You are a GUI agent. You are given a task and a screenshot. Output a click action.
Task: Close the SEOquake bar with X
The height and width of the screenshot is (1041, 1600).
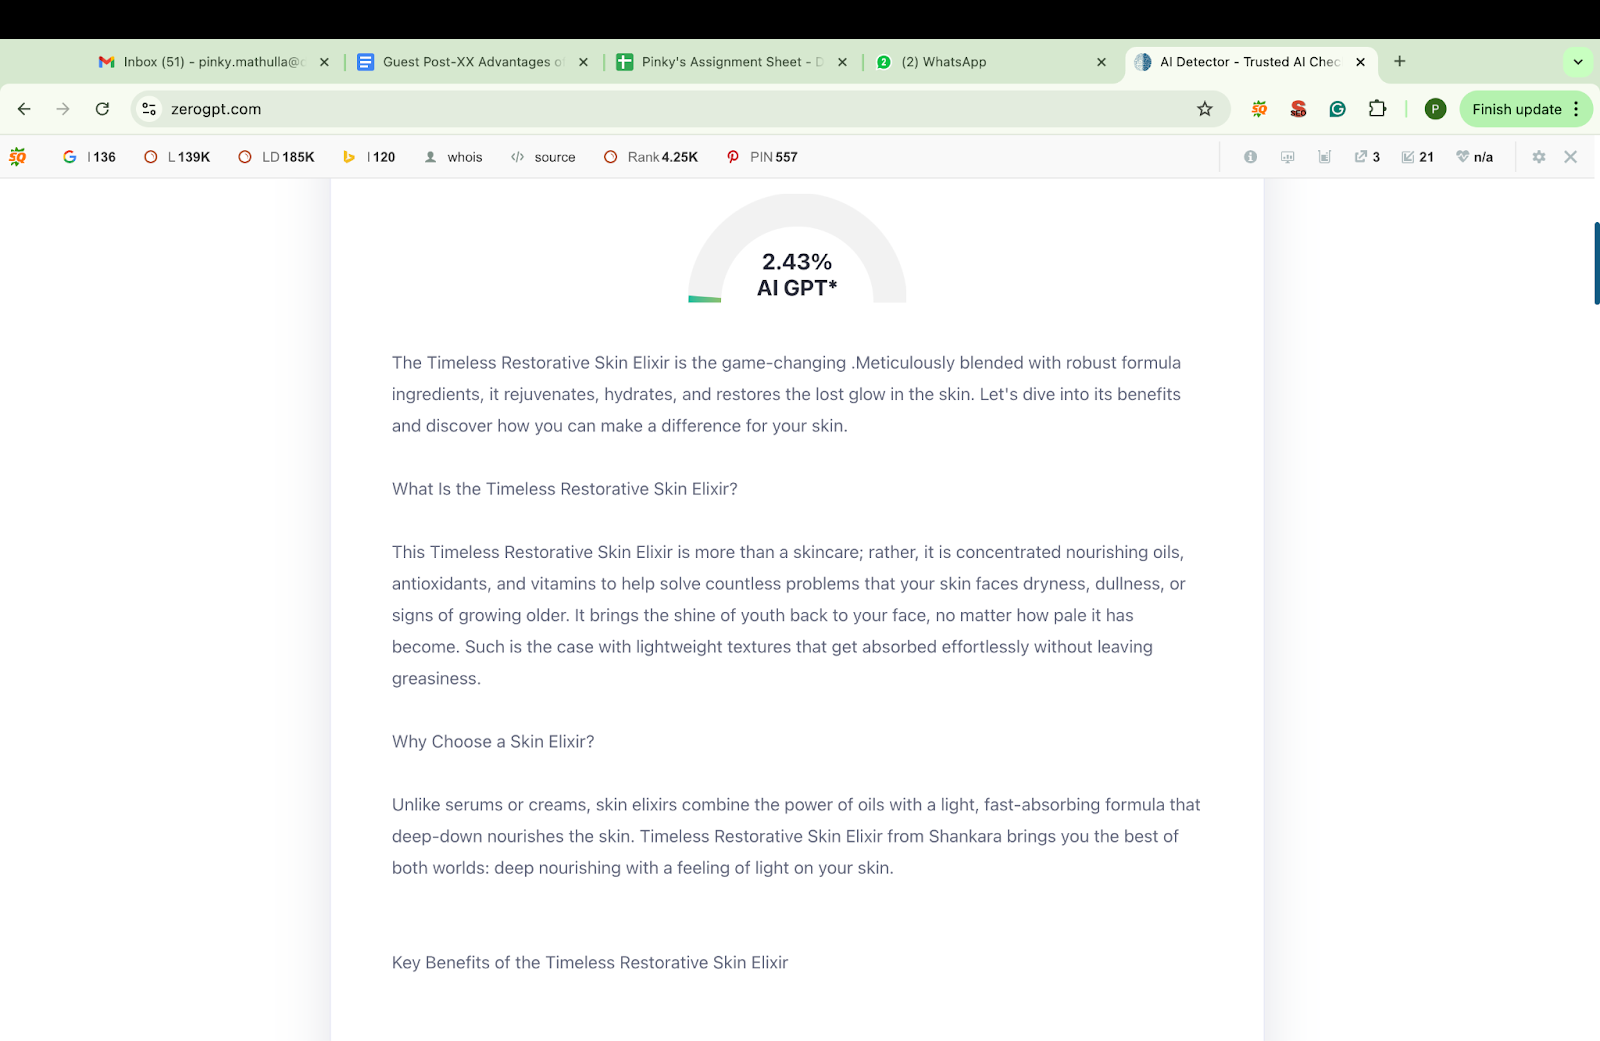coord(1571,157)
